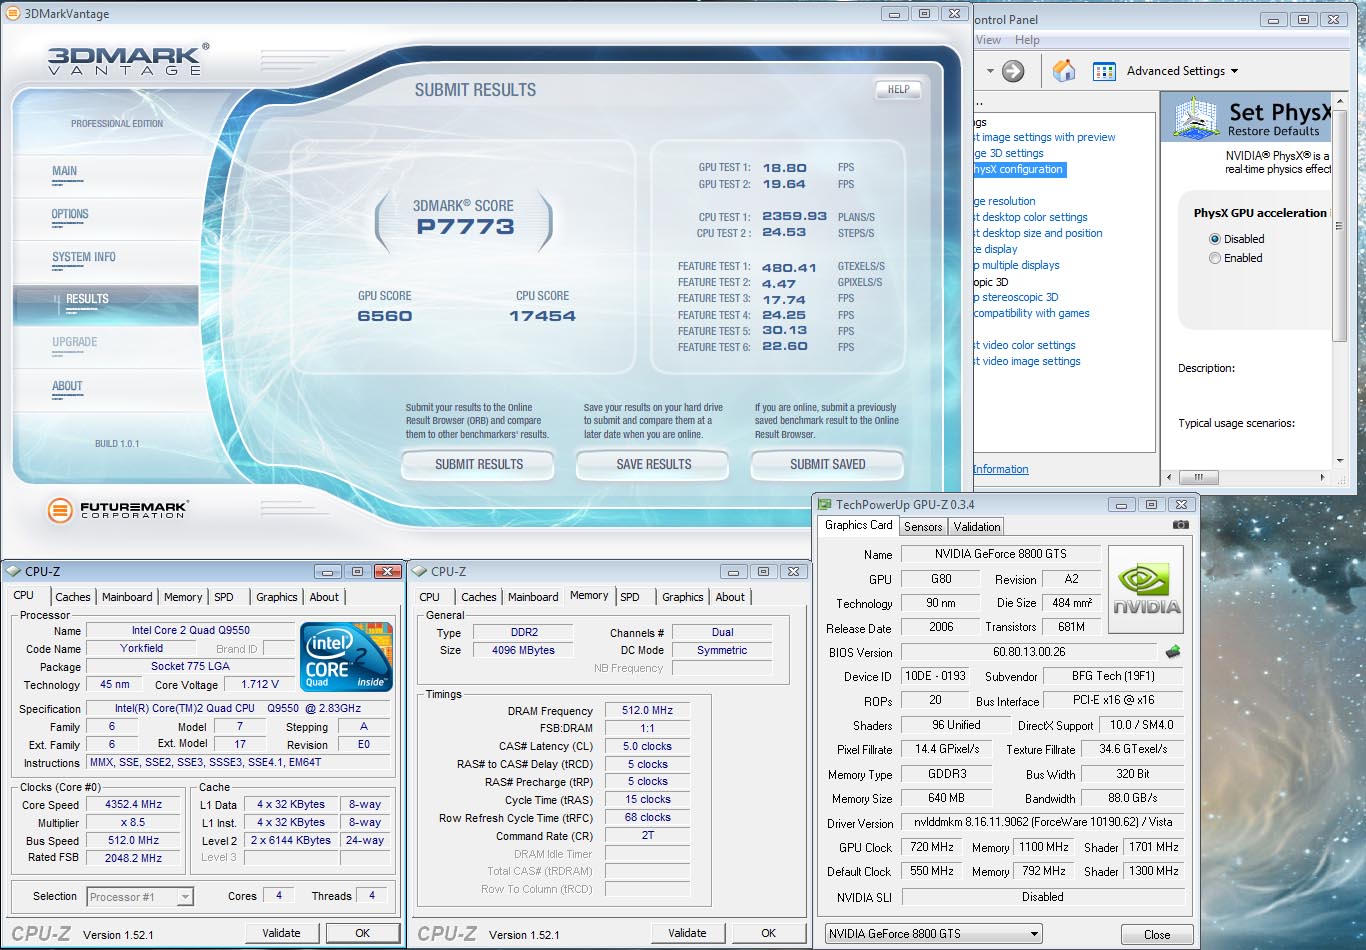The width and height of the screenshot is (1366, 950).
Task: Open About tab in the Memory CPU-Z window
Action: click(730, 597)
